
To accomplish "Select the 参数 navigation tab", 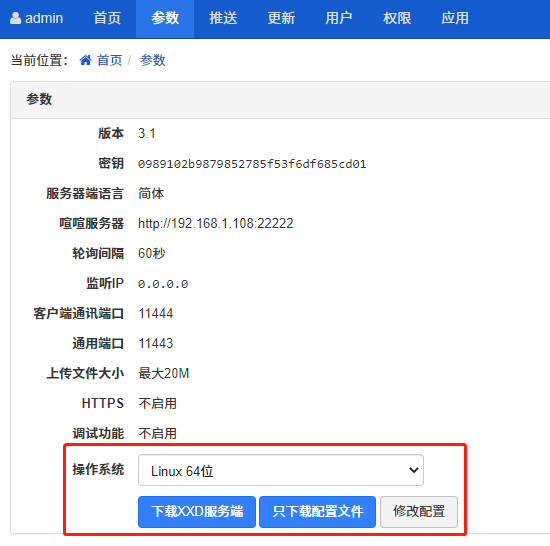I will tap(165, 18).
